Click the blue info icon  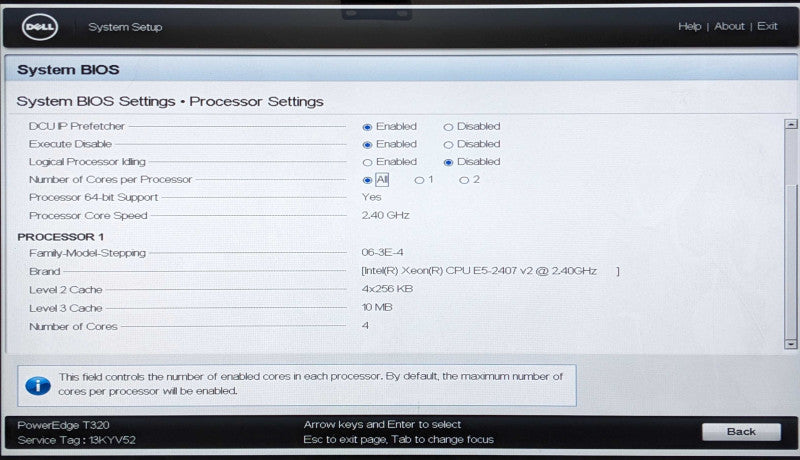[38, 386]
